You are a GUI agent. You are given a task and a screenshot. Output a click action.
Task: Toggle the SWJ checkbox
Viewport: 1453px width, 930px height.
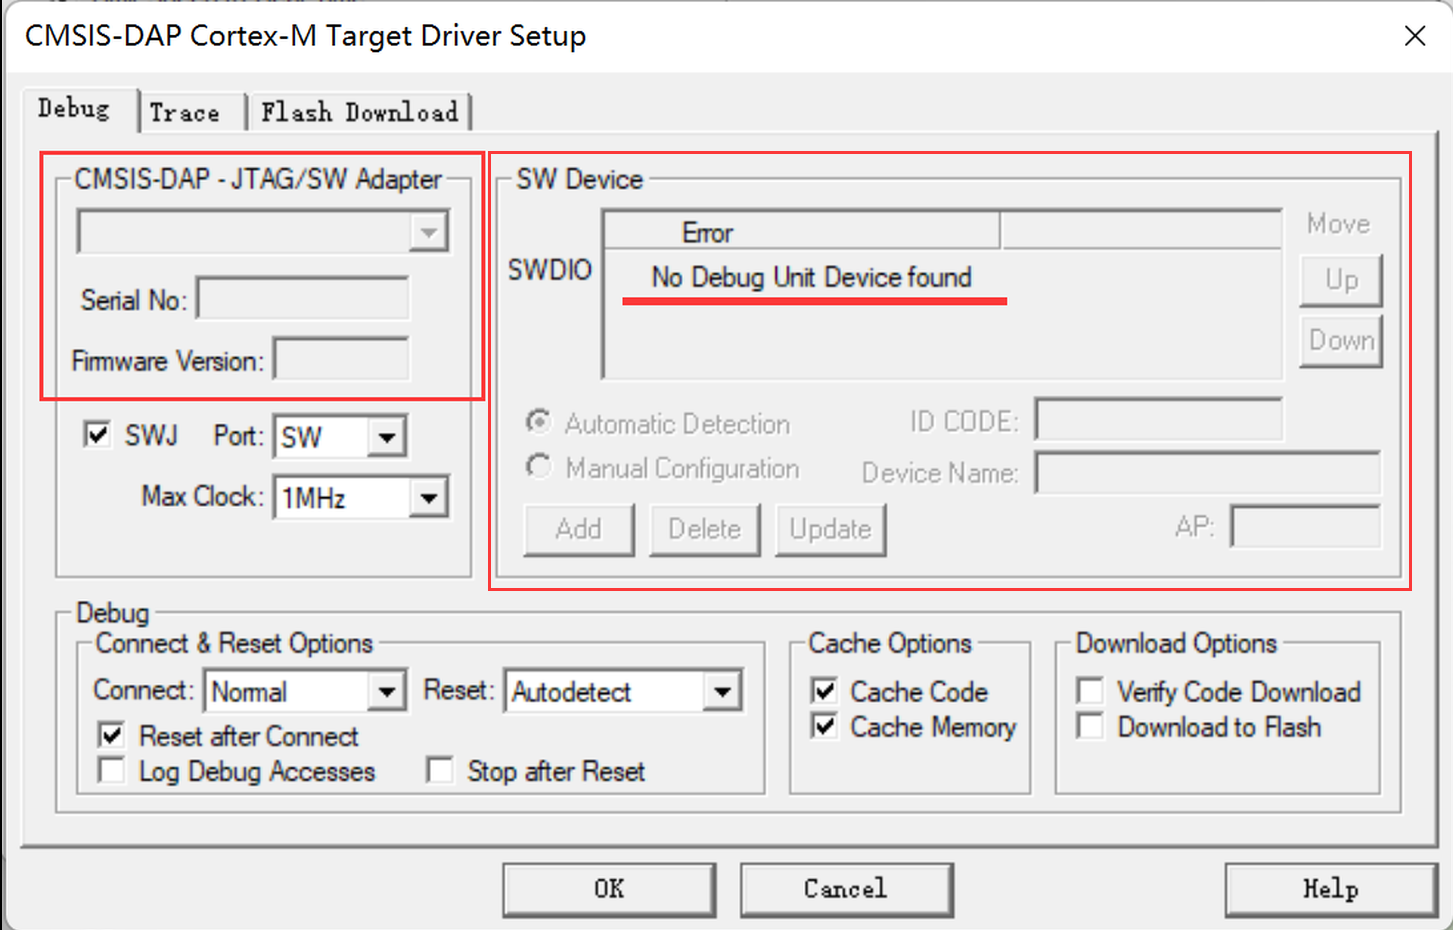pyautogui.click(x=98, y=436)
